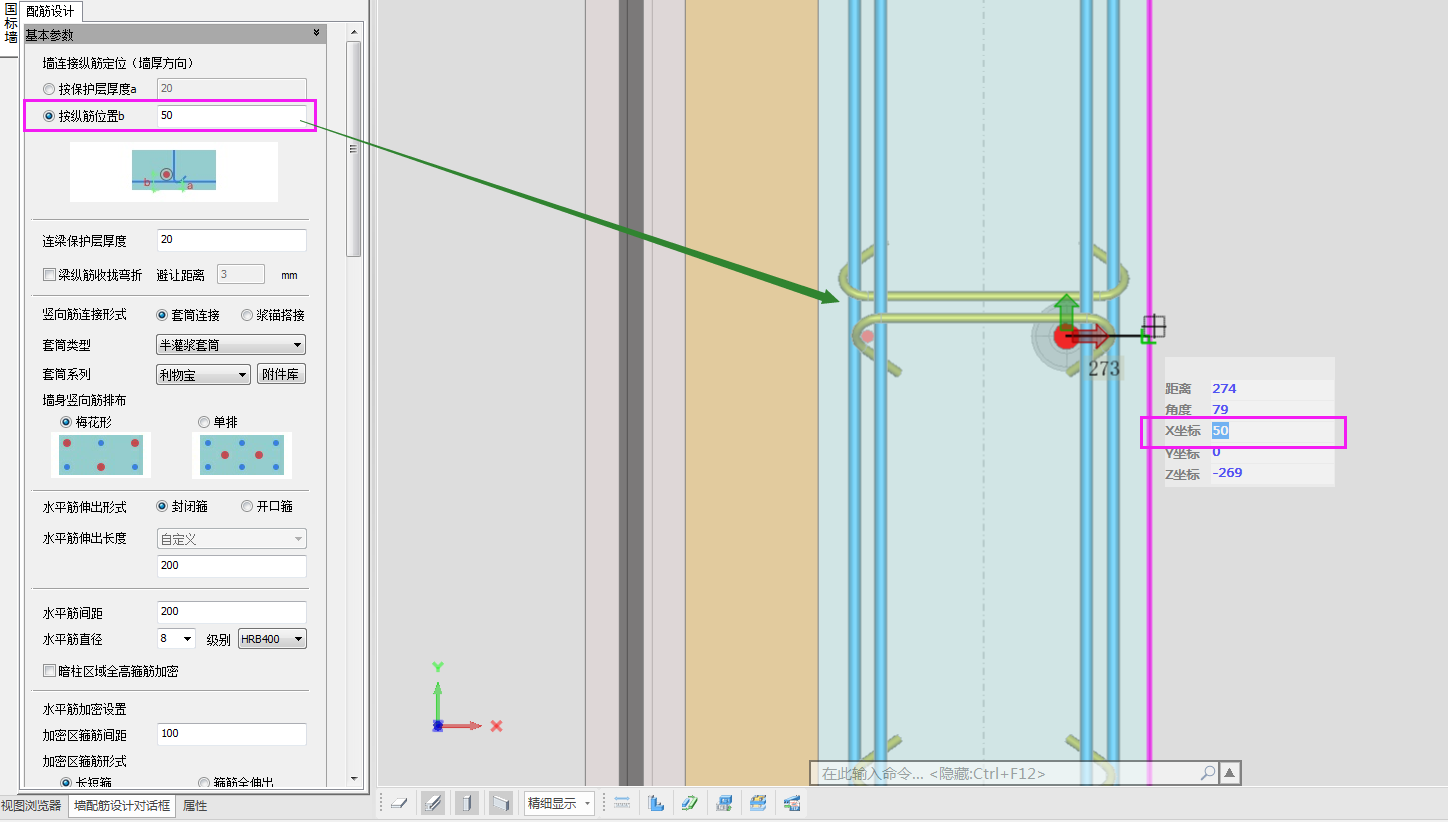Click the search magnifier in command bar

click(x=1207, y=773)
